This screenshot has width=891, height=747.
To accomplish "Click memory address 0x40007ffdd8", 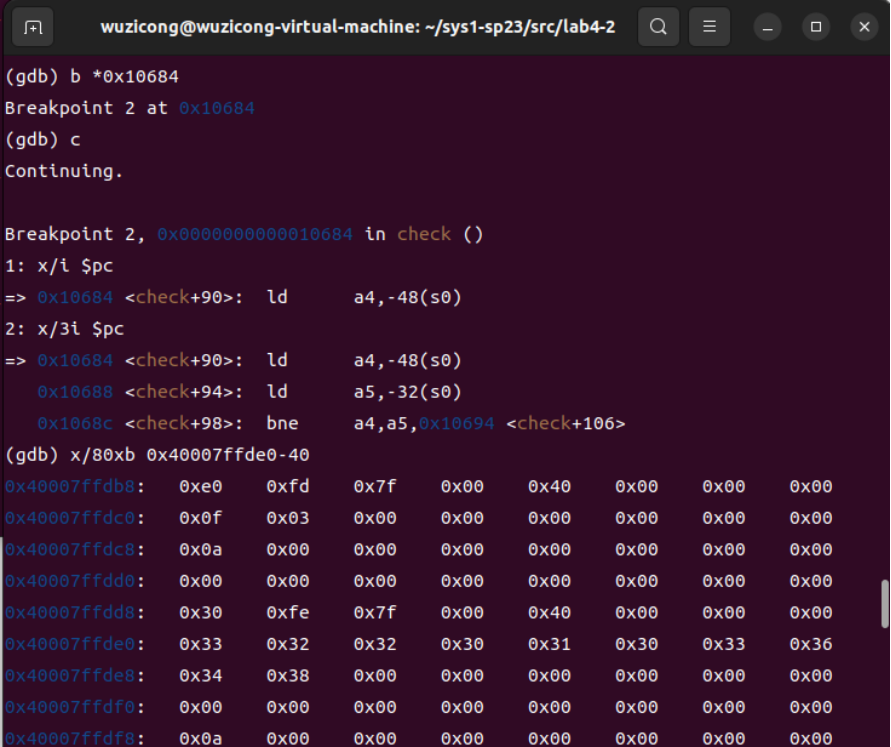I will (x=70, y=612).
